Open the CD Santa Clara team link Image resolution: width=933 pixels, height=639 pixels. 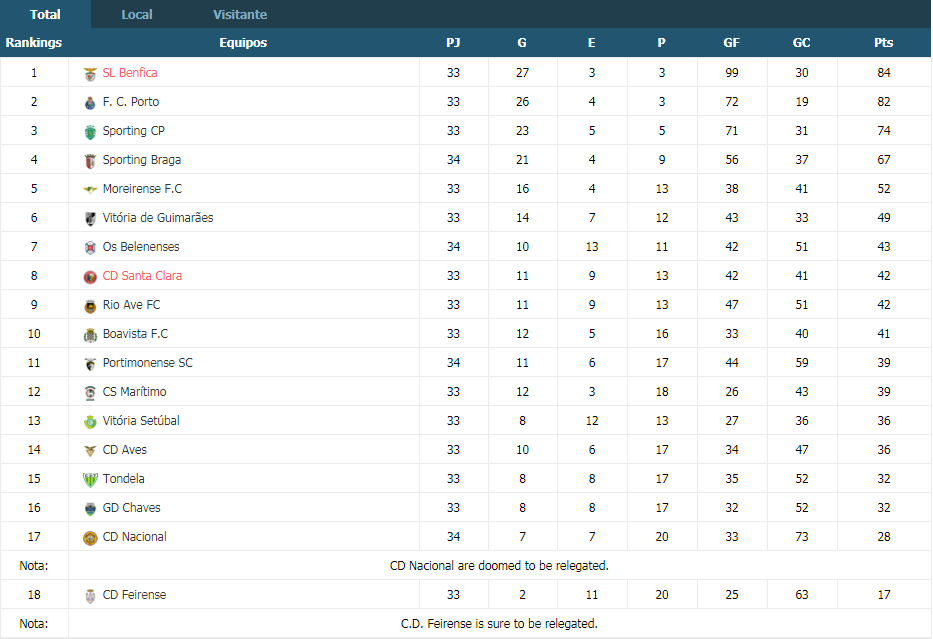(x=142, y=275)
